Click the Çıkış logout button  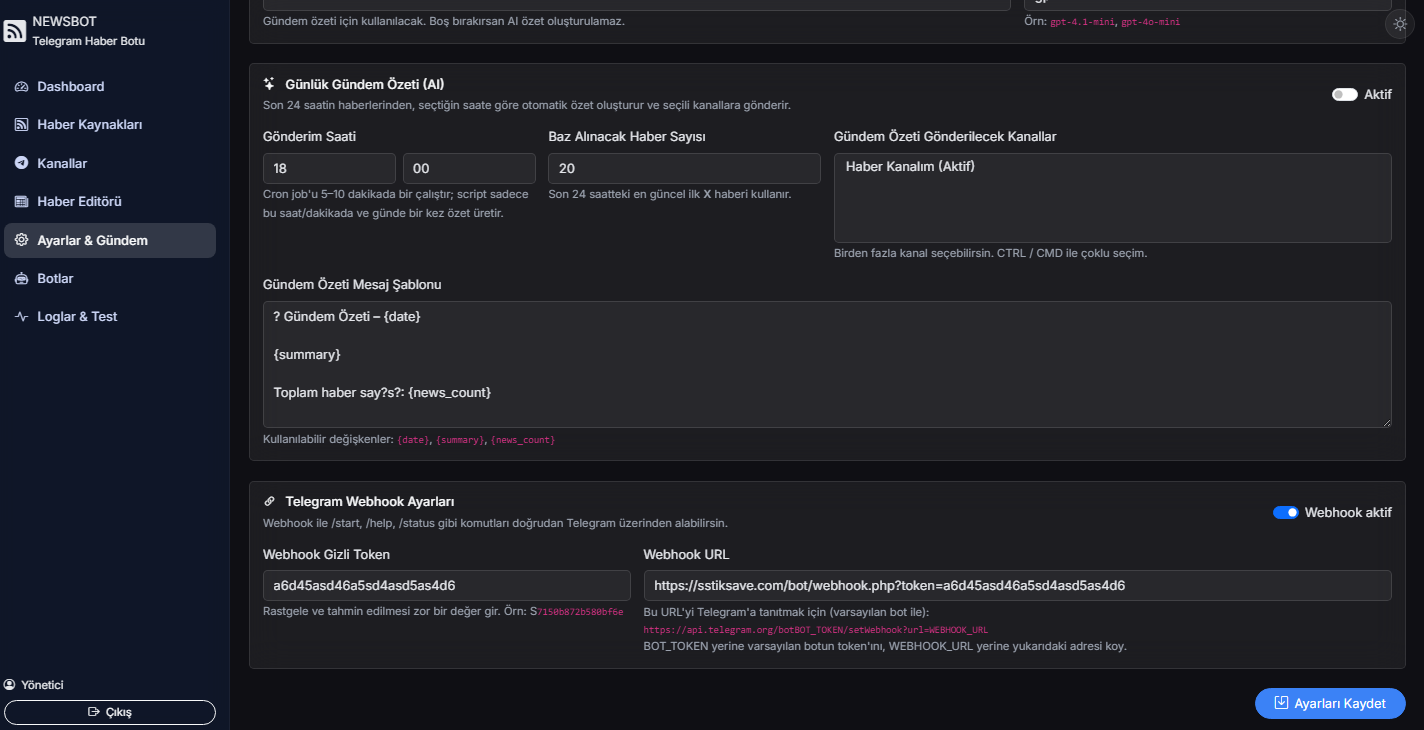point(110,712)
